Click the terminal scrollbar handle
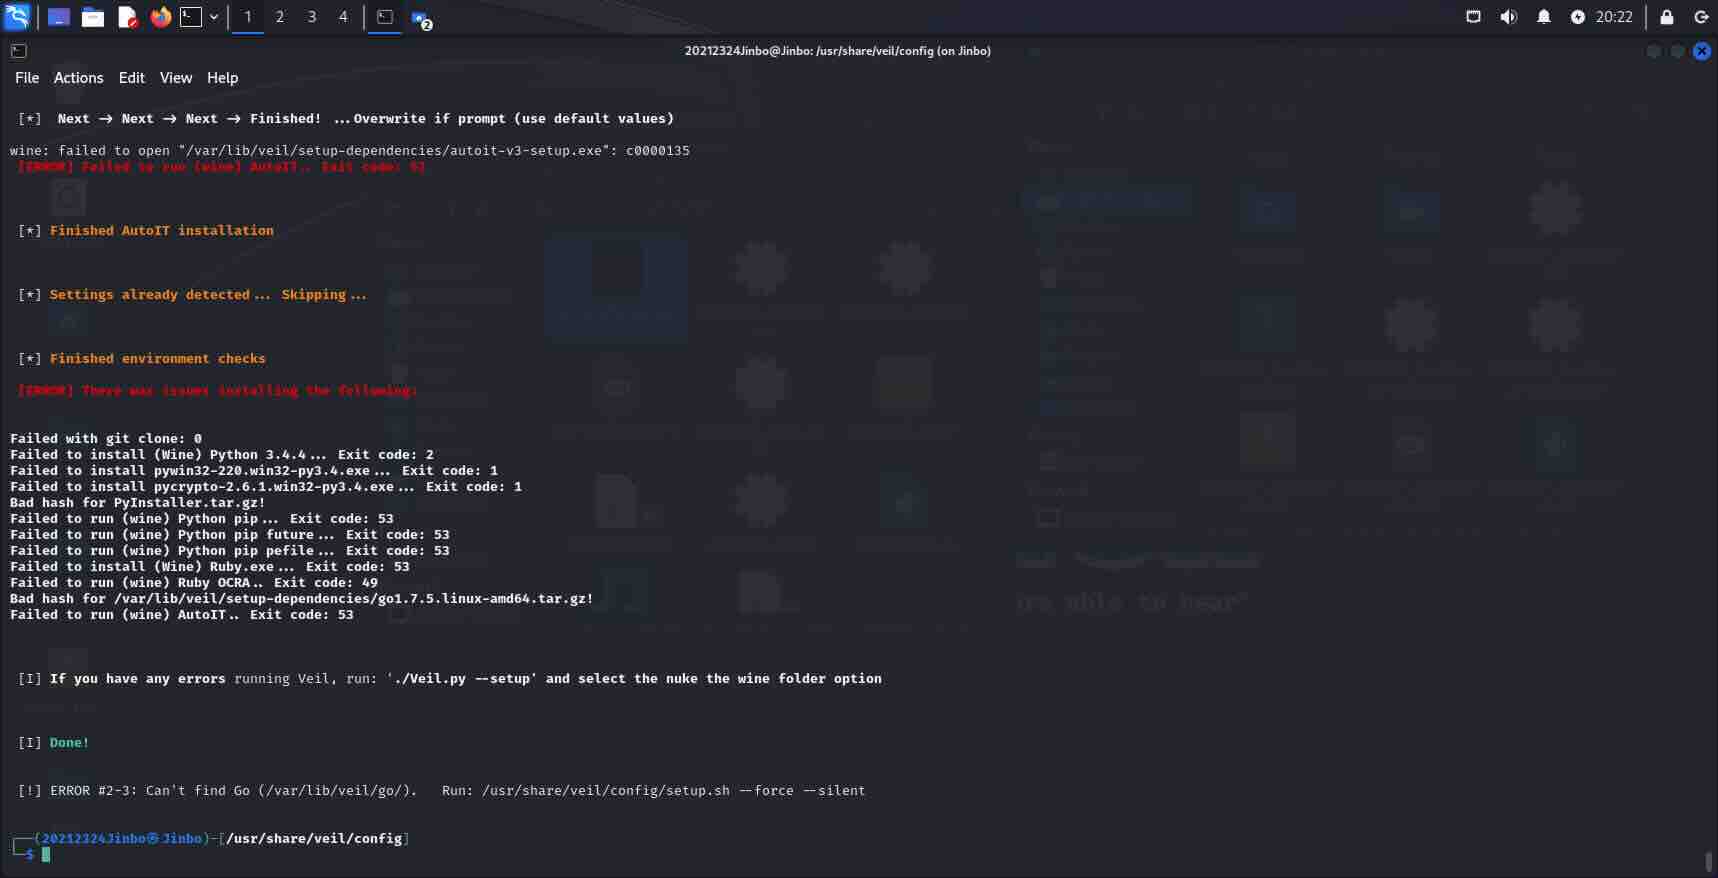This screenshot has width=1718, height=878. pyautogui.click(x=1708, y=861)
